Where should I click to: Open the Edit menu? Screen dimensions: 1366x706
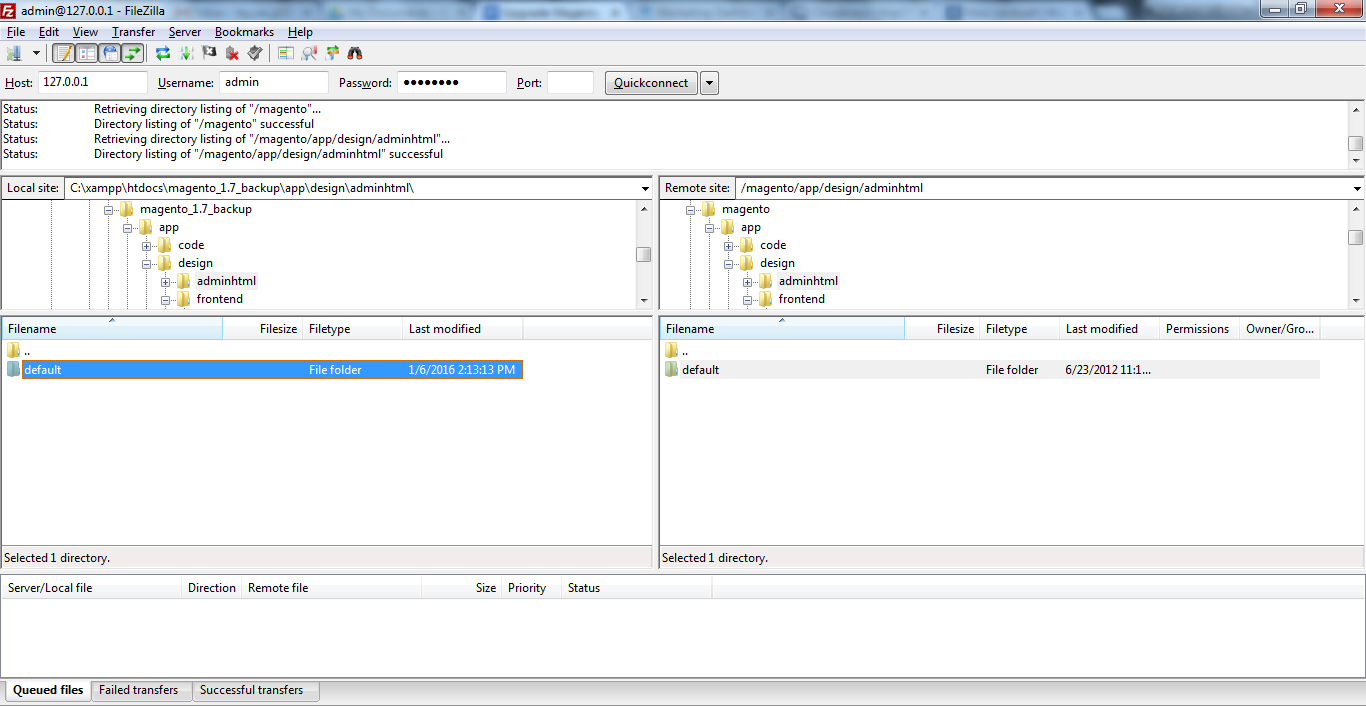click(x=49, y=32)
